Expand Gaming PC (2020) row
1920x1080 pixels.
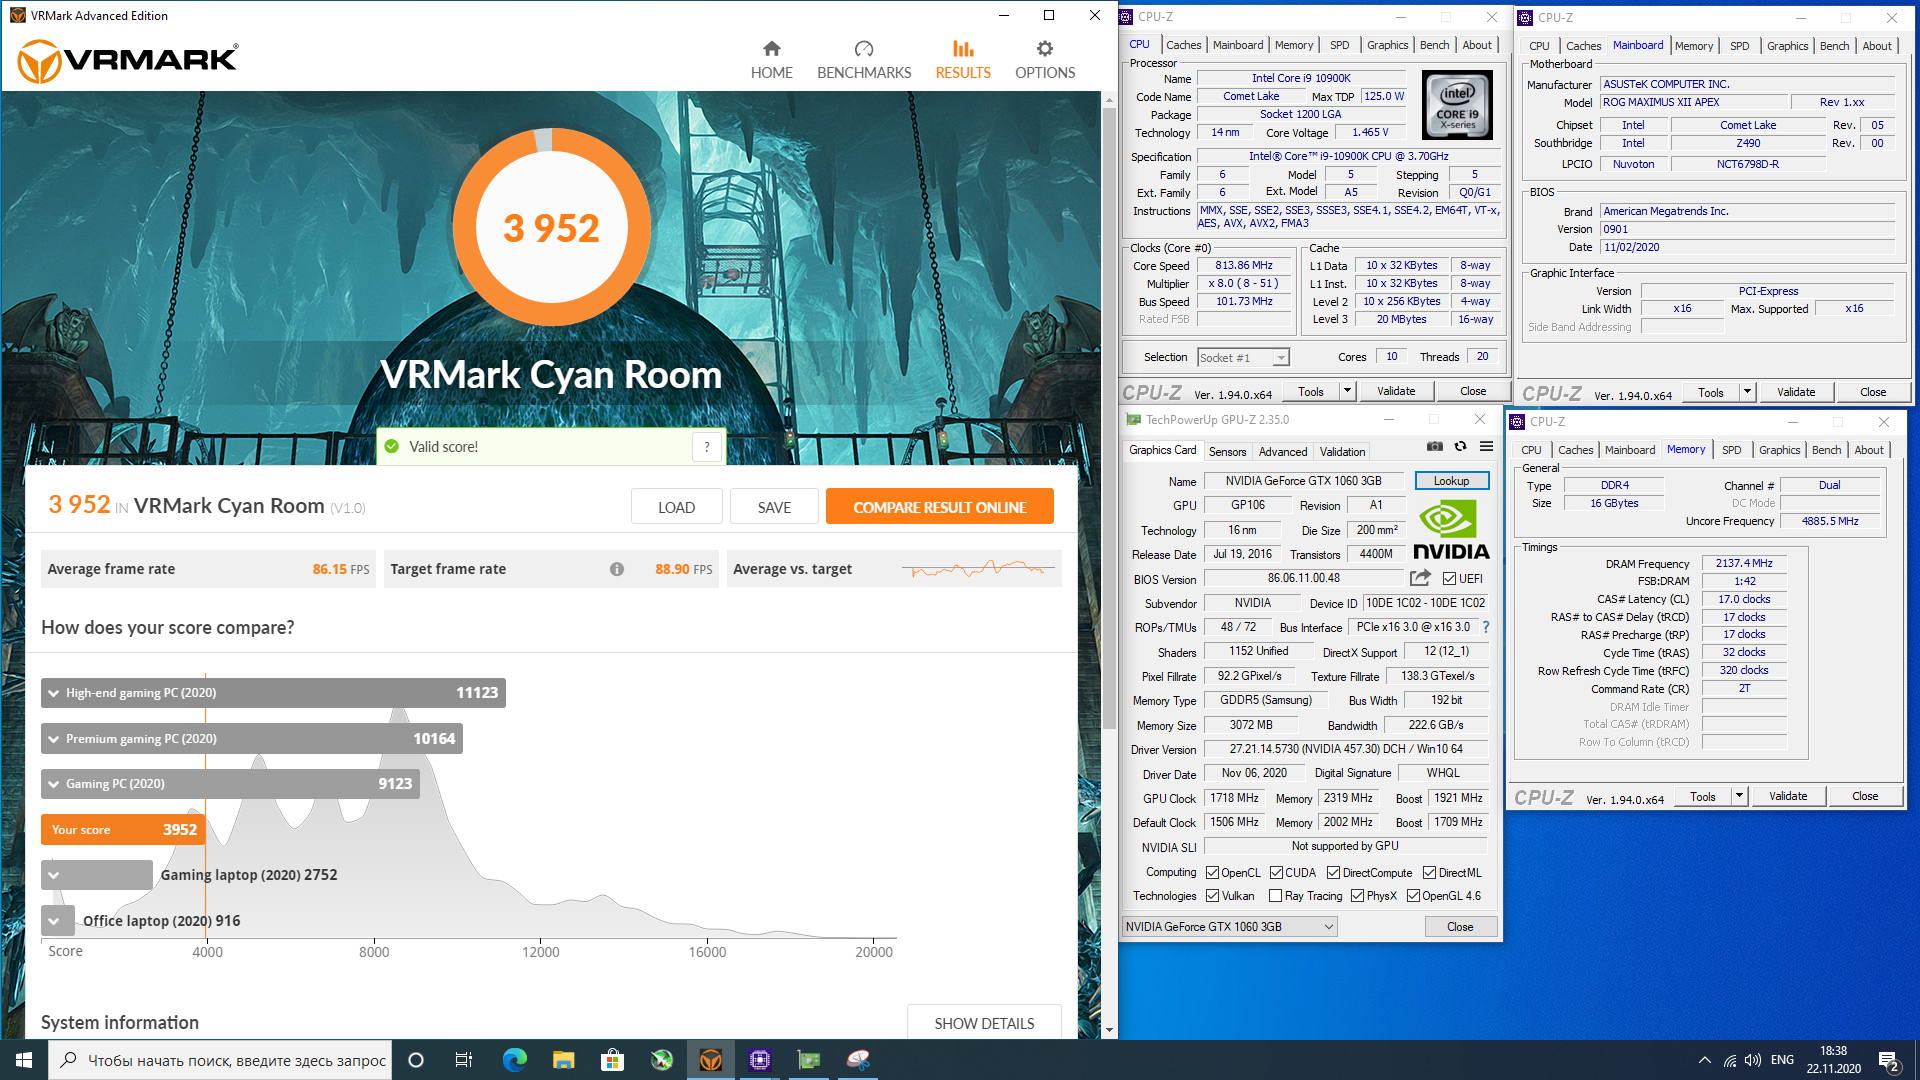(230, 784)
